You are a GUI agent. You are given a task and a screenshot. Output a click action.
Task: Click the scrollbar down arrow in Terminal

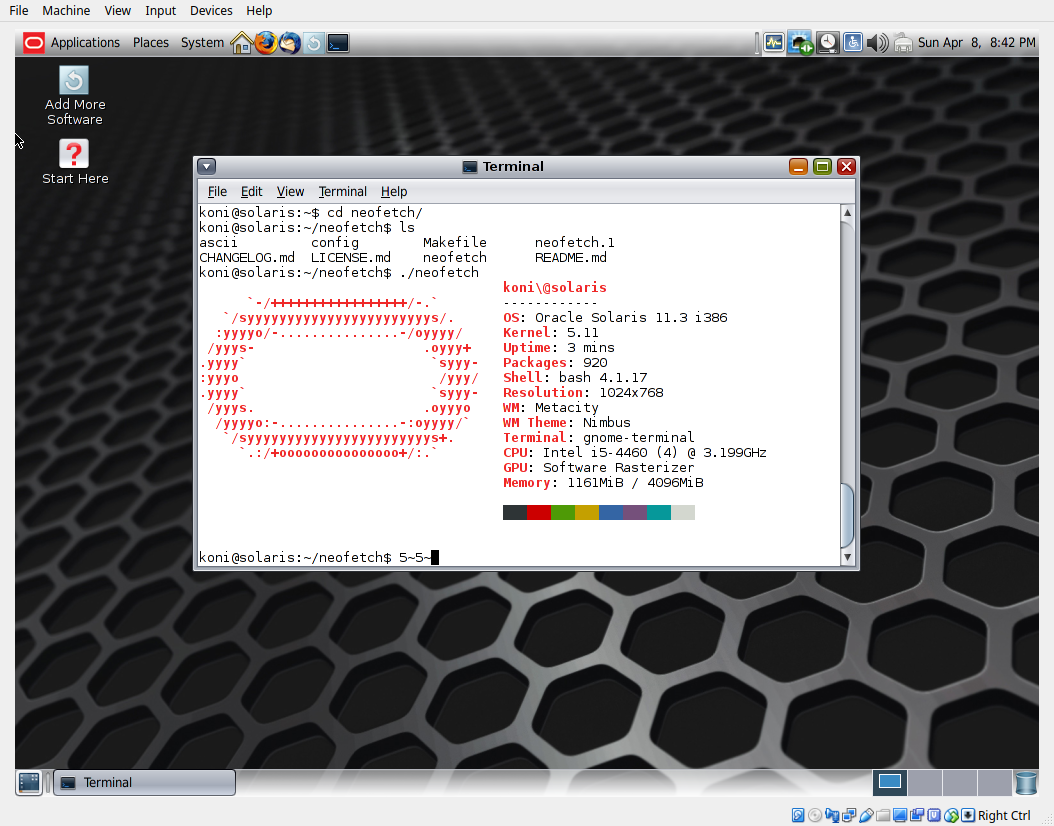pos(847,557)
